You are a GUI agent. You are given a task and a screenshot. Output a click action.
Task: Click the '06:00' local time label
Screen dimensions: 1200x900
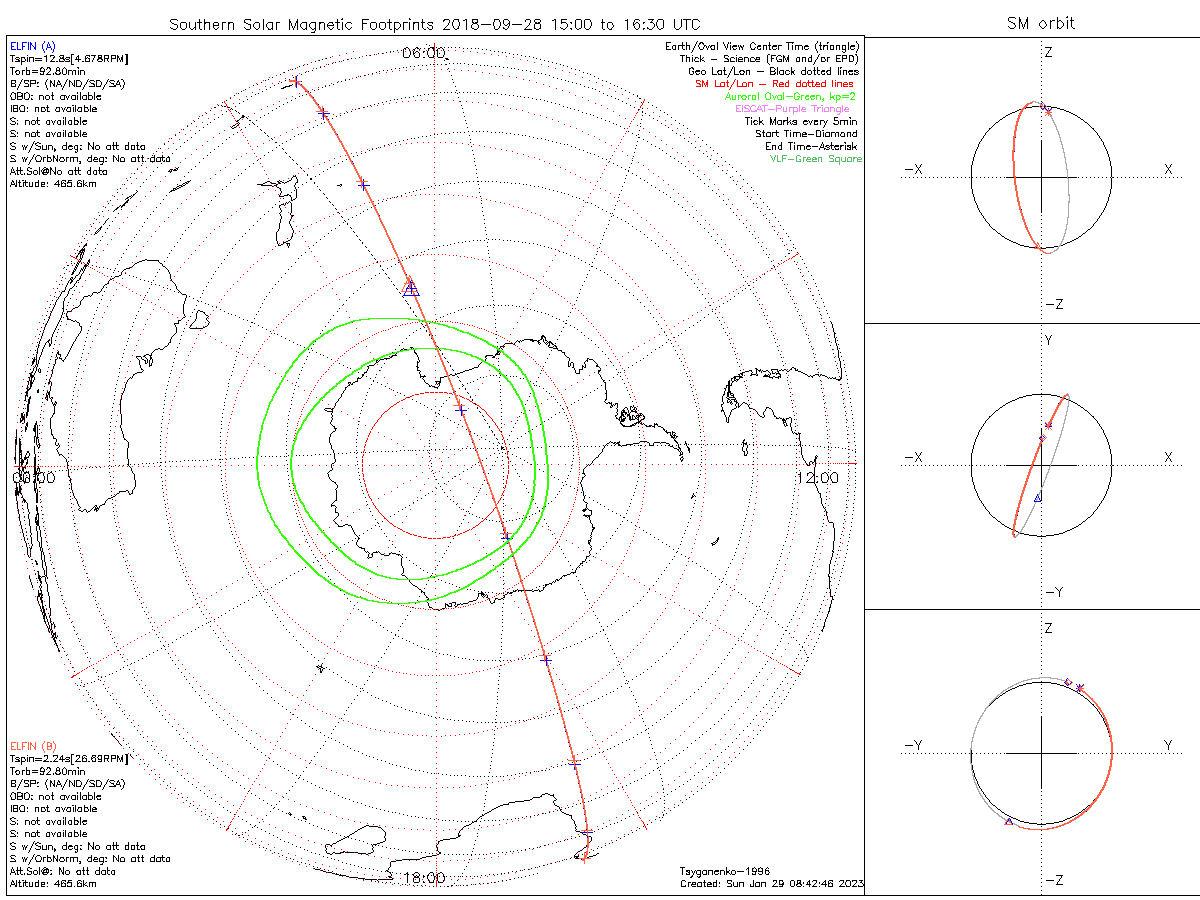click(x=423, y=53)
